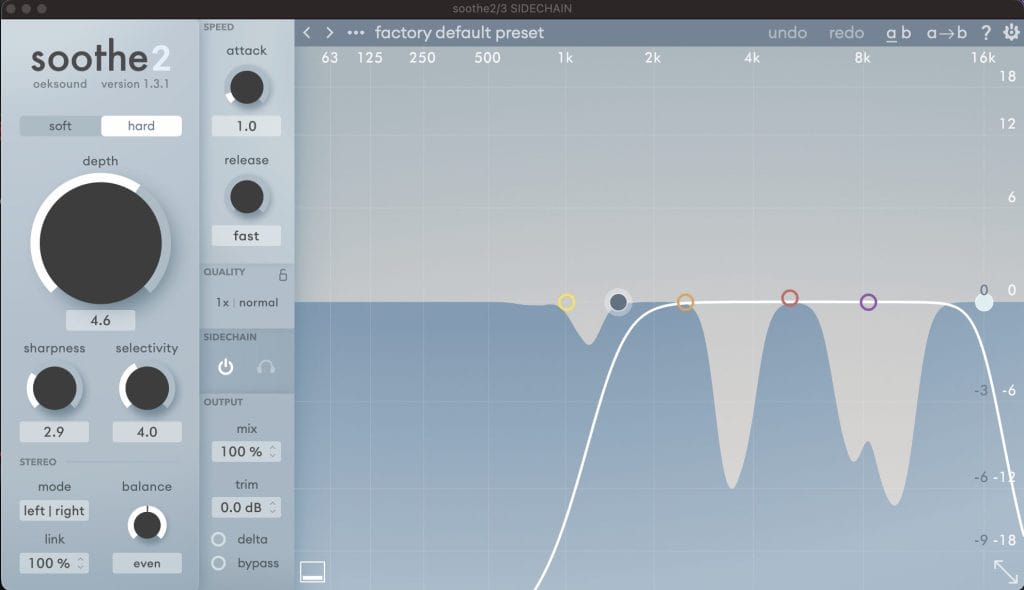Screen dimensions: 1024x590
Task: Open the preset menu via three dots
Action: coord(356,33)
